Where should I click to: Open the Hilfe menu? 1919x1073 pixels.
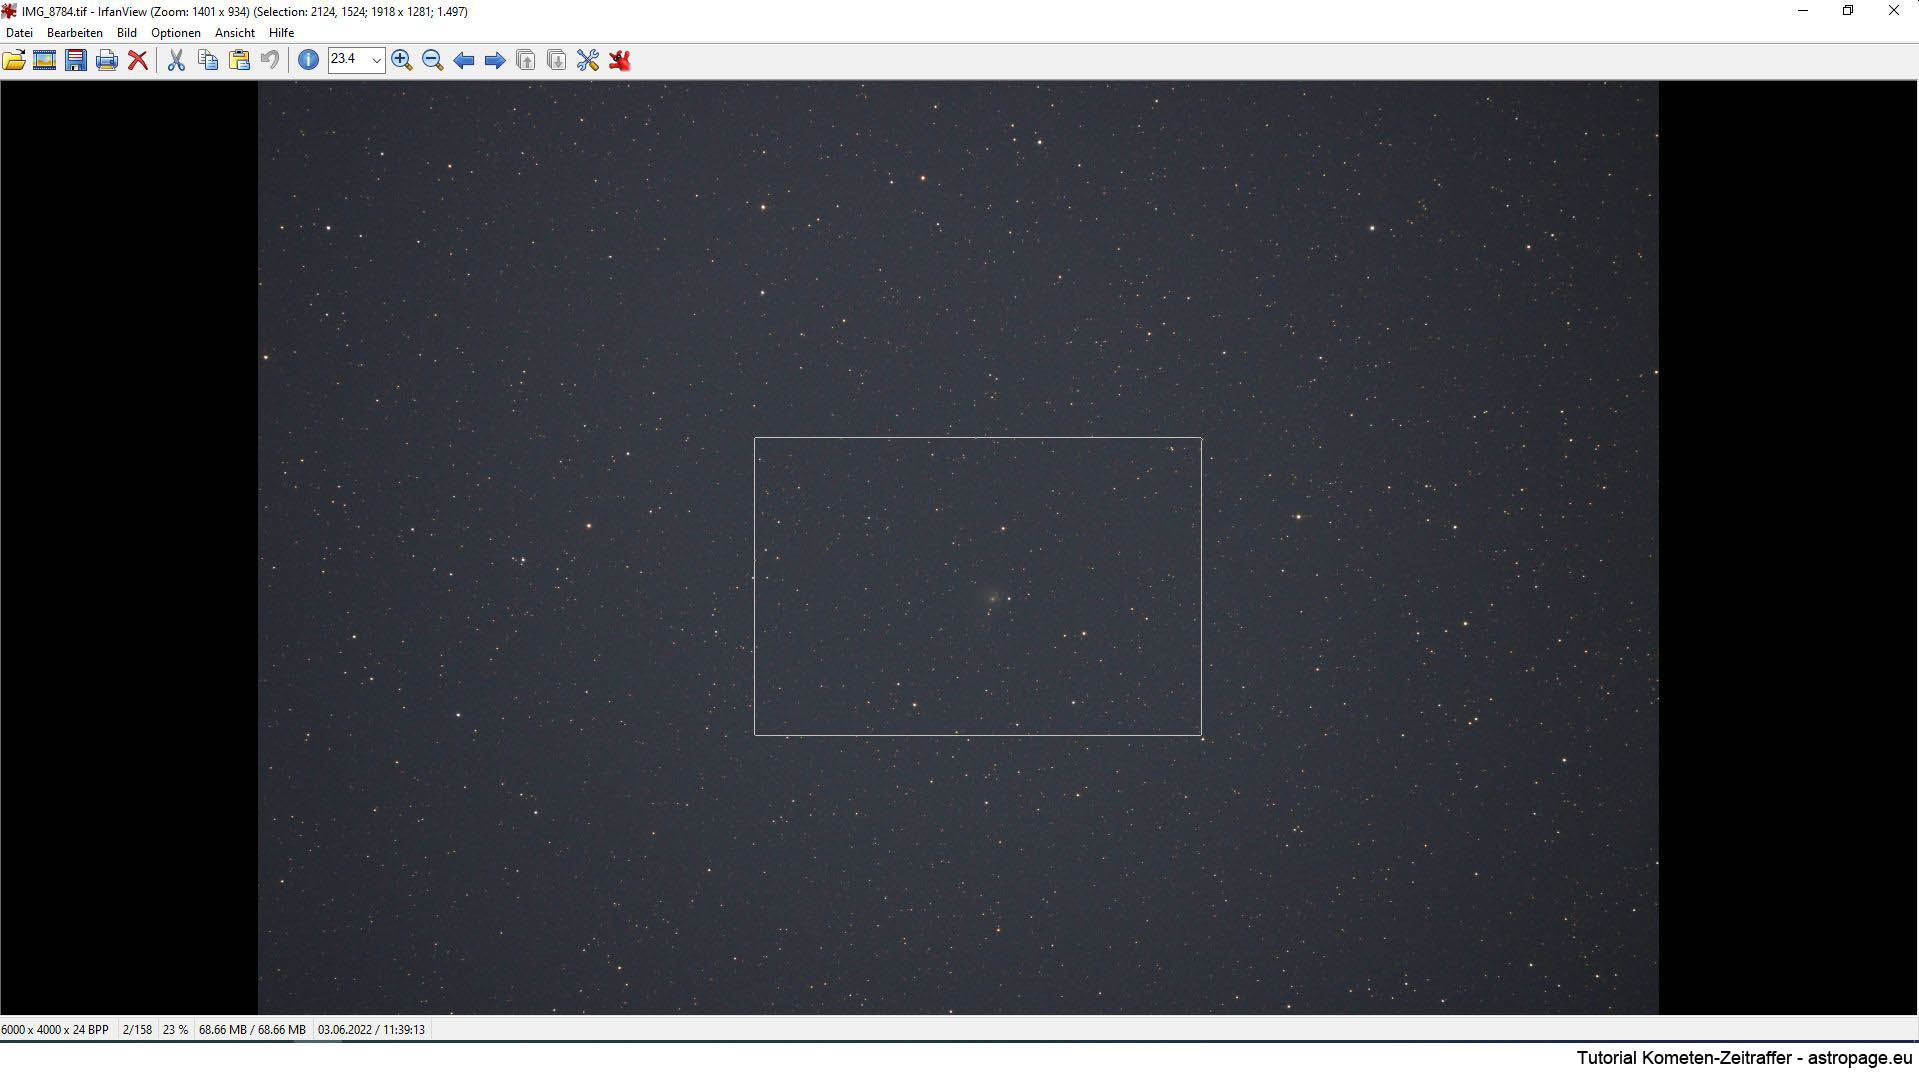[282, 33]
